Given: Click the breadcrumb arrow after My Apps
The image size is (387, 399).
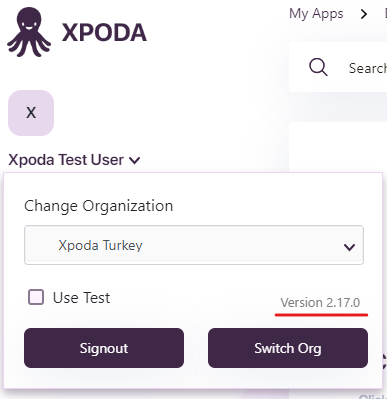Looking at the screenshot, I should [x=364, y=14].
